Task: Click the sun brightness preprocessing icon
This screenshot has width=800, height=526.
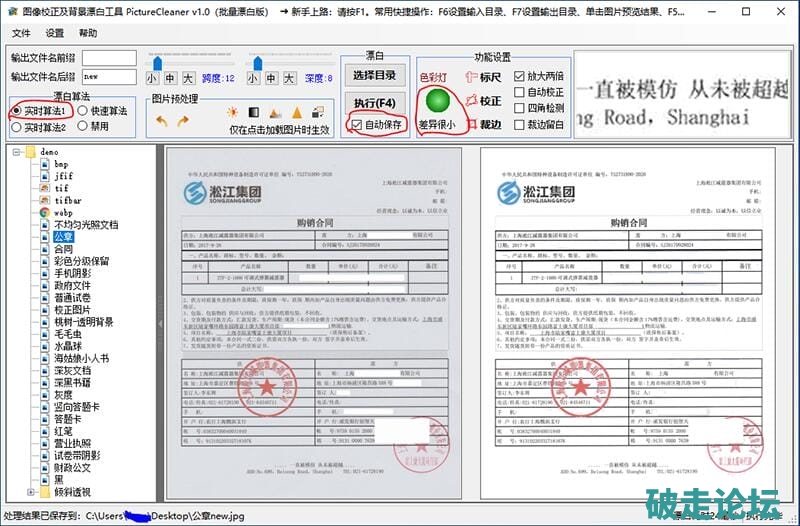Action: pos(233,114)
